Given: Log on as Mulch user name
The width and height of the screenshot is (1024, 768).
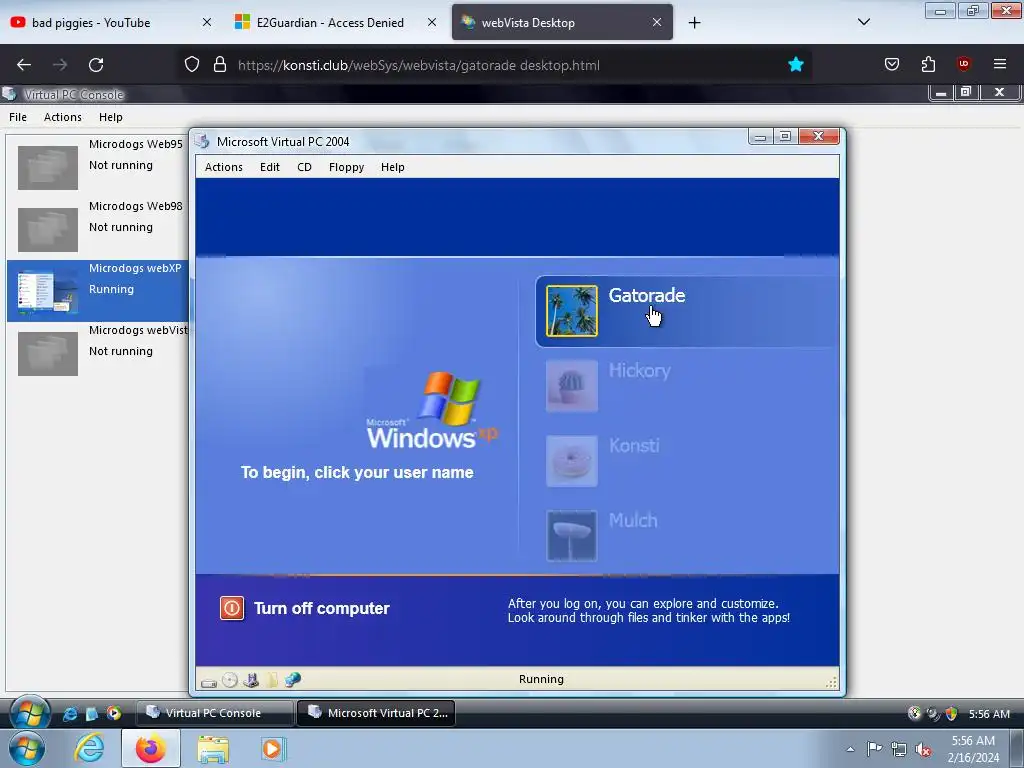Looking at the screenshot, I should tap(633, 520).
